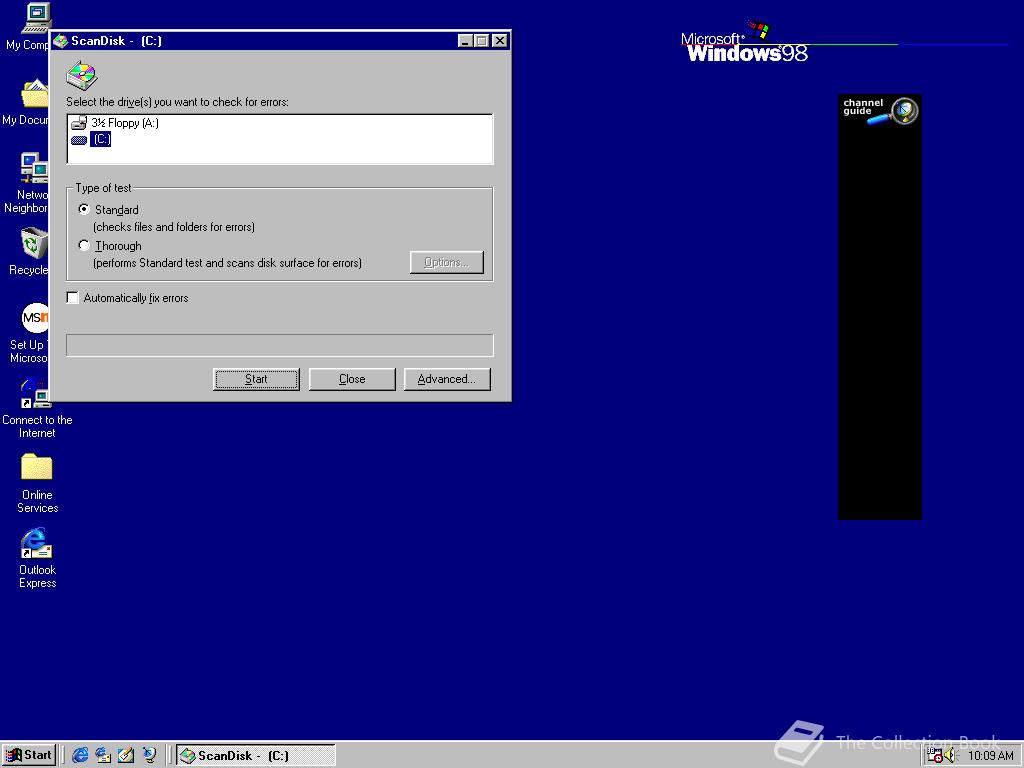Click the grayed Options button
The image size is (1024, 768).
(x=447, y=263)
